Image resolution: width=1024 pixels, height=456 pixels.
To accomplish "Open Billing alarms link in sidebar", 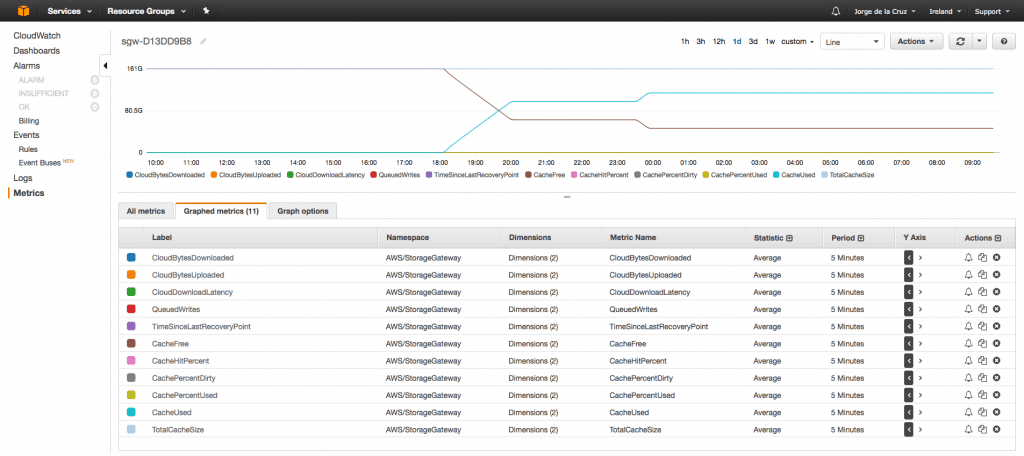I will tap(29, 121).
